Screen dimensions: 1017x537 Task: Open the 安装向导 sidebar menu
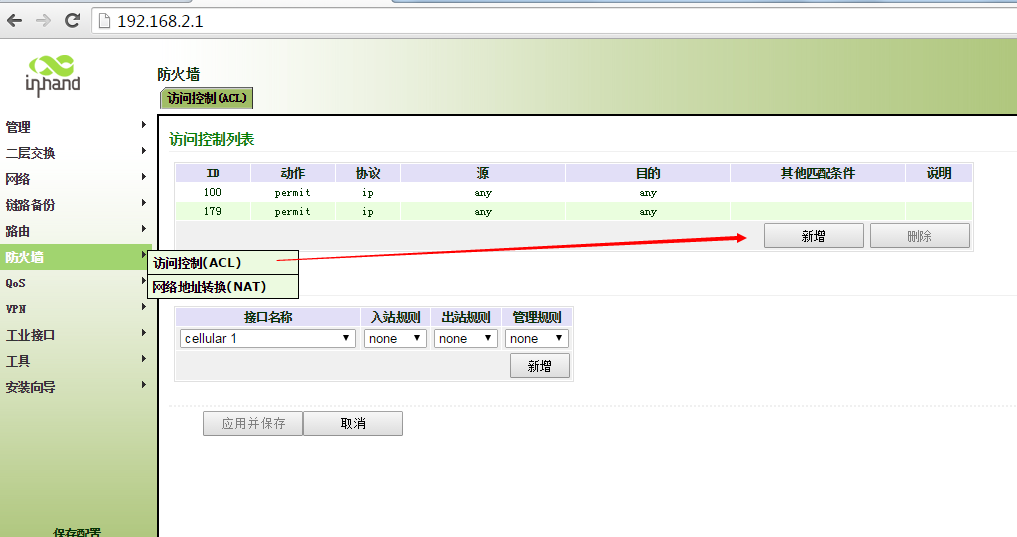(x=30, y=387)
